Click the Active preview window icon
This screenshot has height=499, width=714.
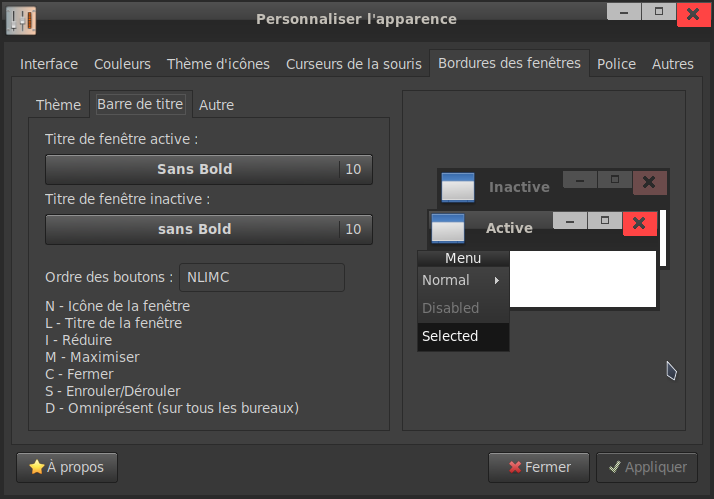[448, 228]
